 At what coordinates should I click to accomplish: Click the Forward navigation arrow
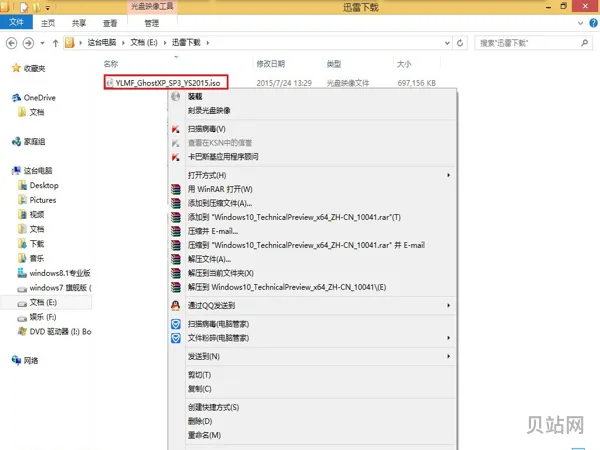pyautogui.click(x=28, y=43)
